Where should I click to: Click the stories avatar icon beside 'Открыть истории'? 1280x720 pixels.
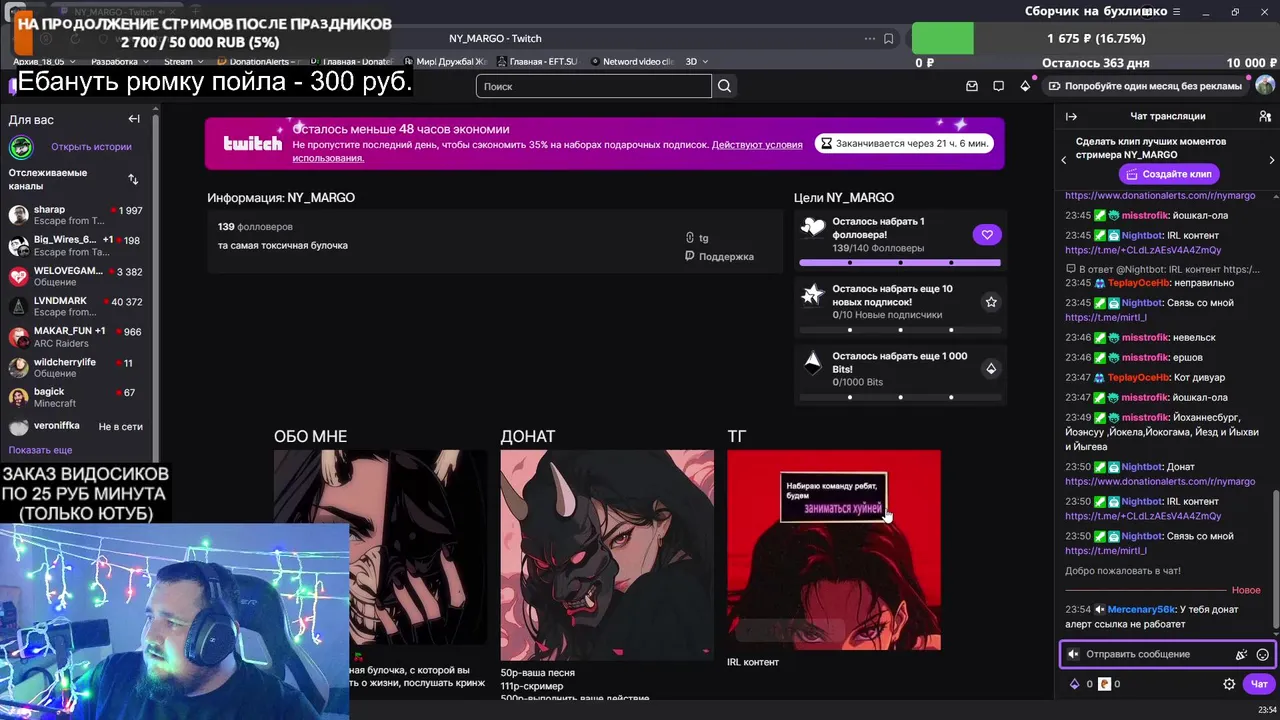coord(21,147)
